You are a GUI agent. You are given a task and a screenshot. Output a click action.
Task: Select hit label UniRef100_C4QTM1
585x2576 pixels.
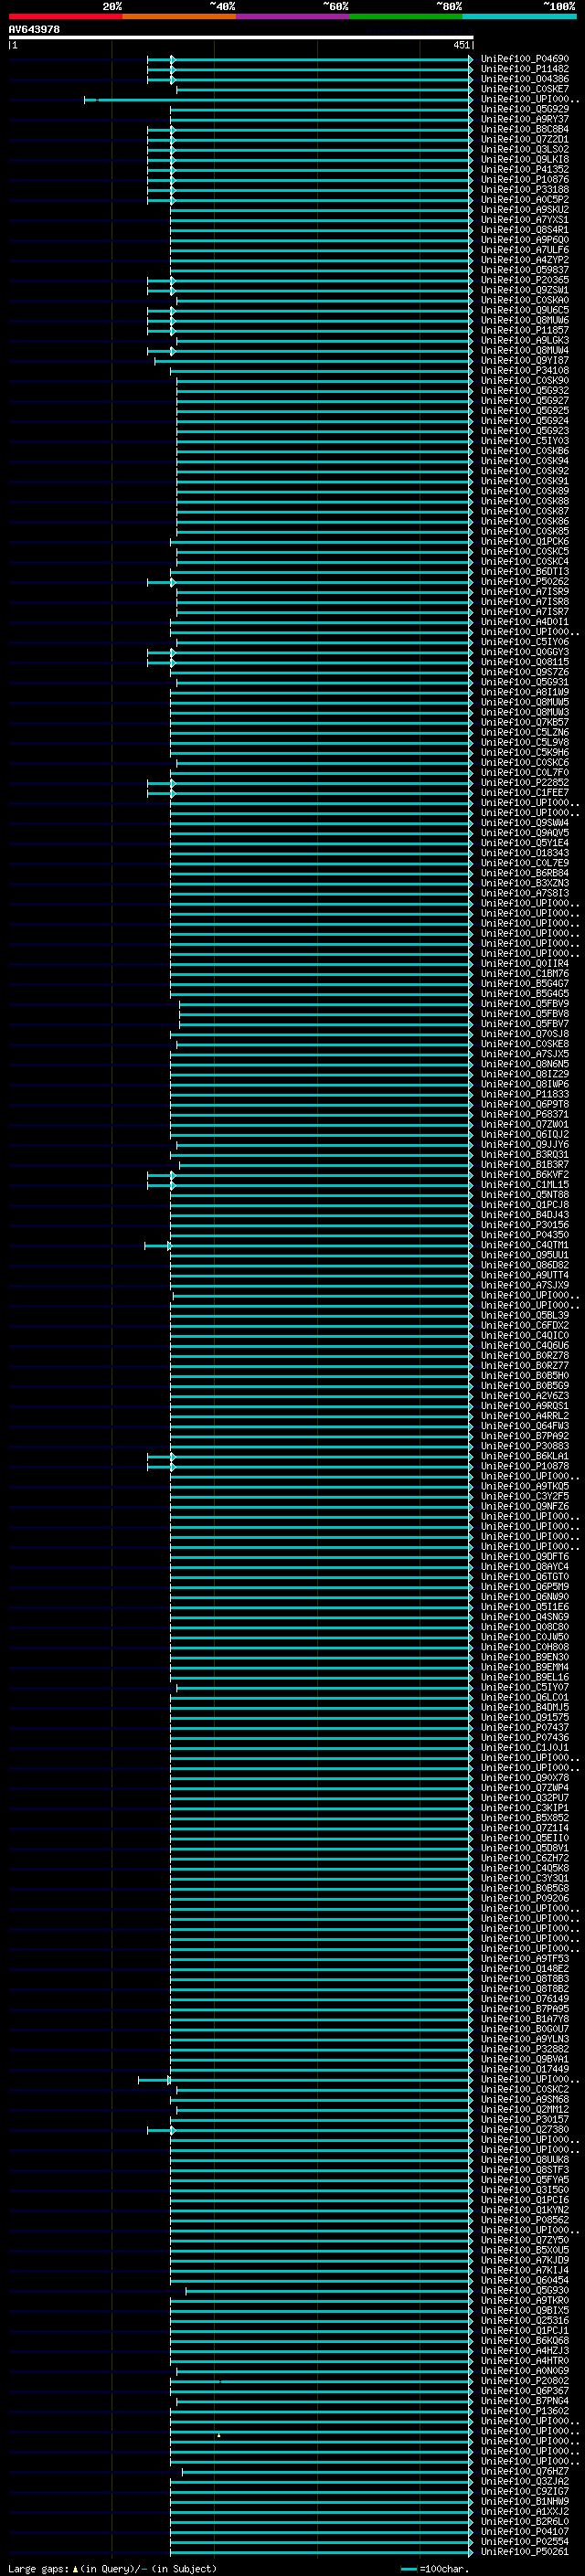[525, 1245]
